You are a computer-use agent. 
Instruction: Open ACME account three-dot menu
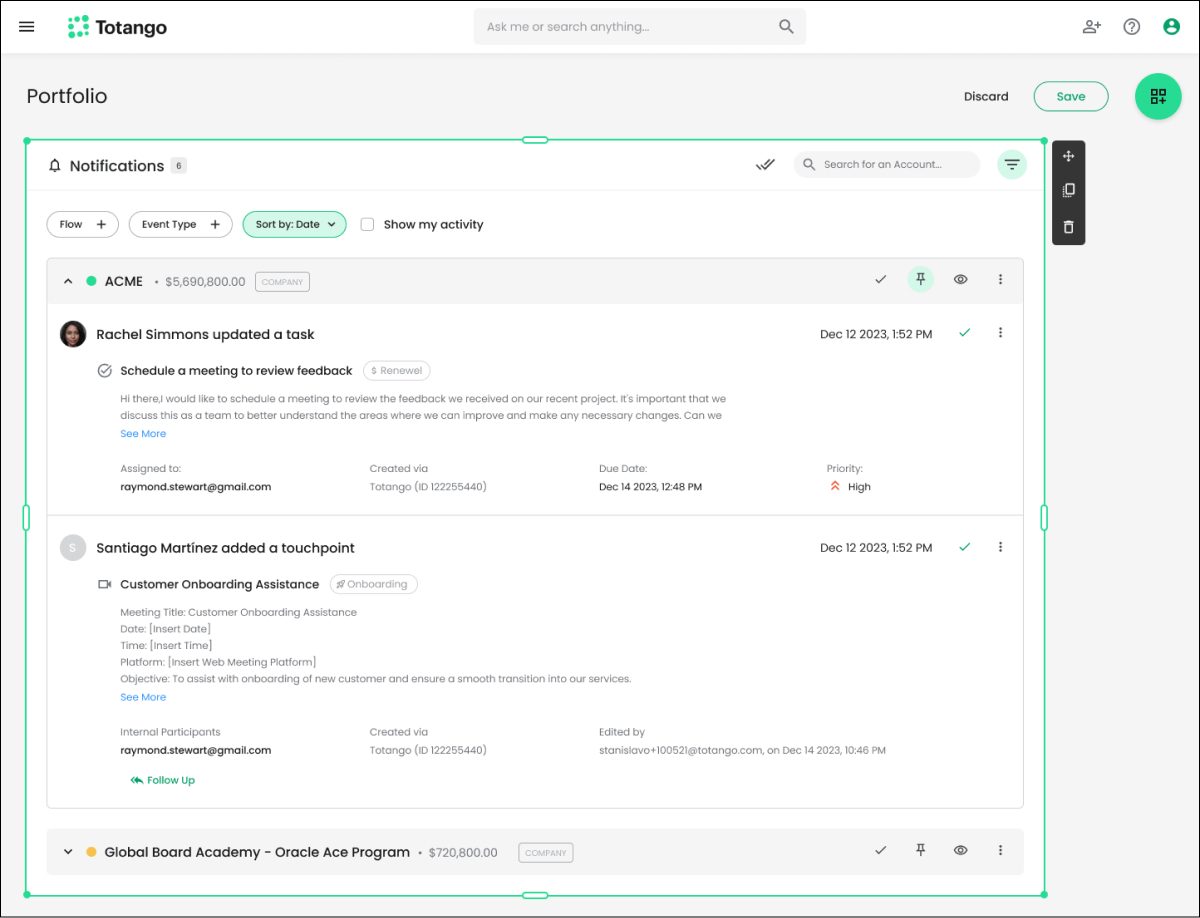coord(1000,280)
